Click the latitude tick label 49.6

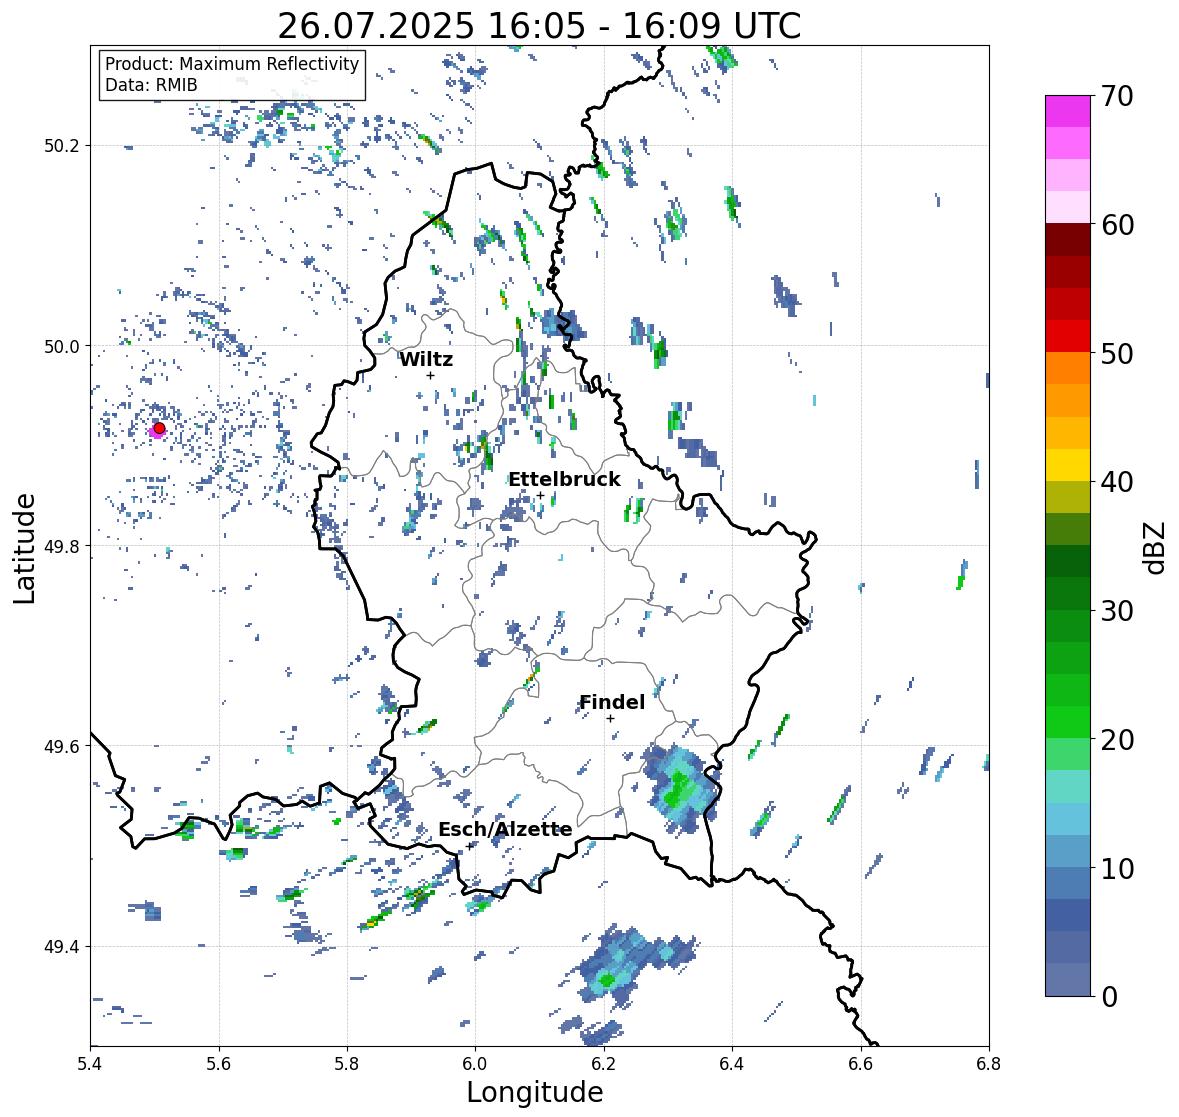[x=62, y=746]
